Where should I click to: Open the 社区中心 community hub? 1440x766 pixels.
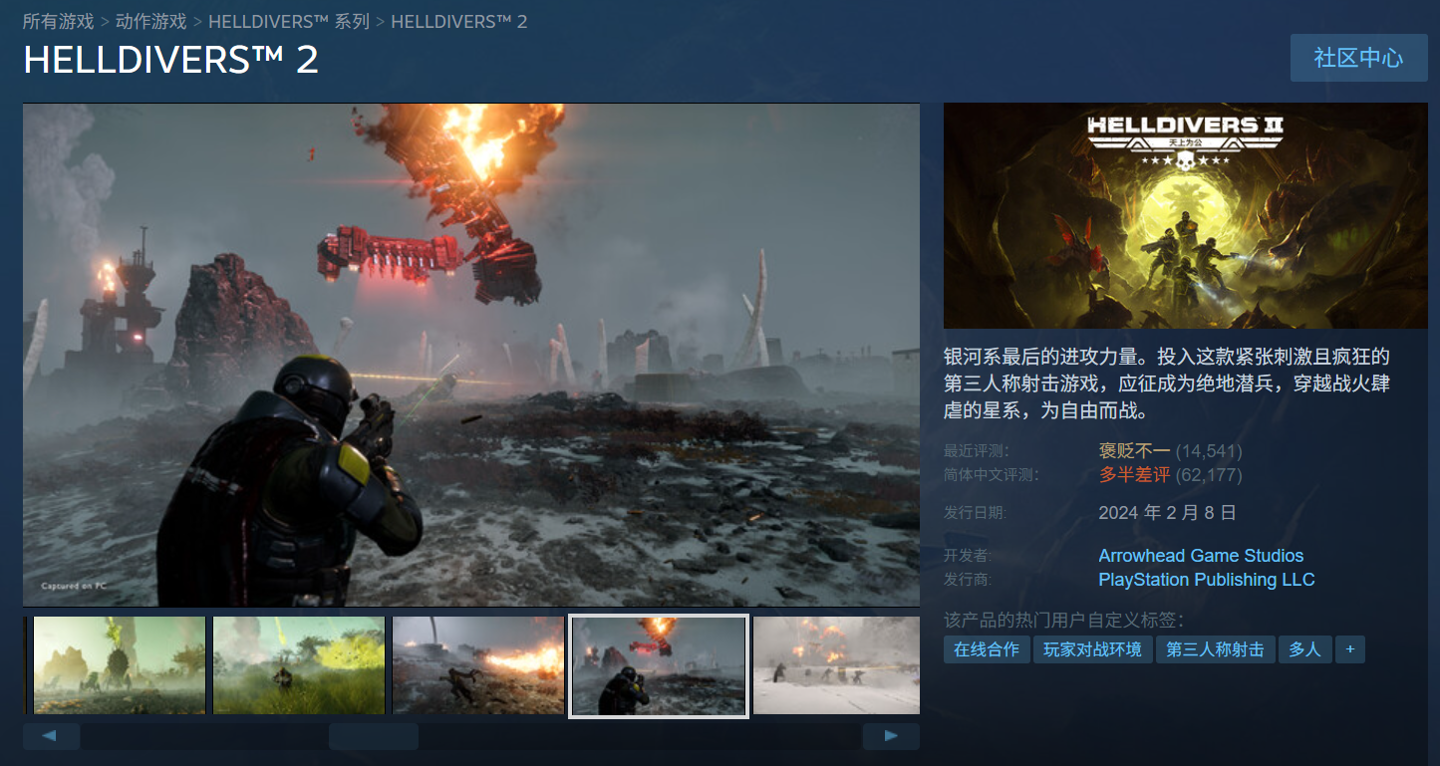click(x=1358, y=58)
